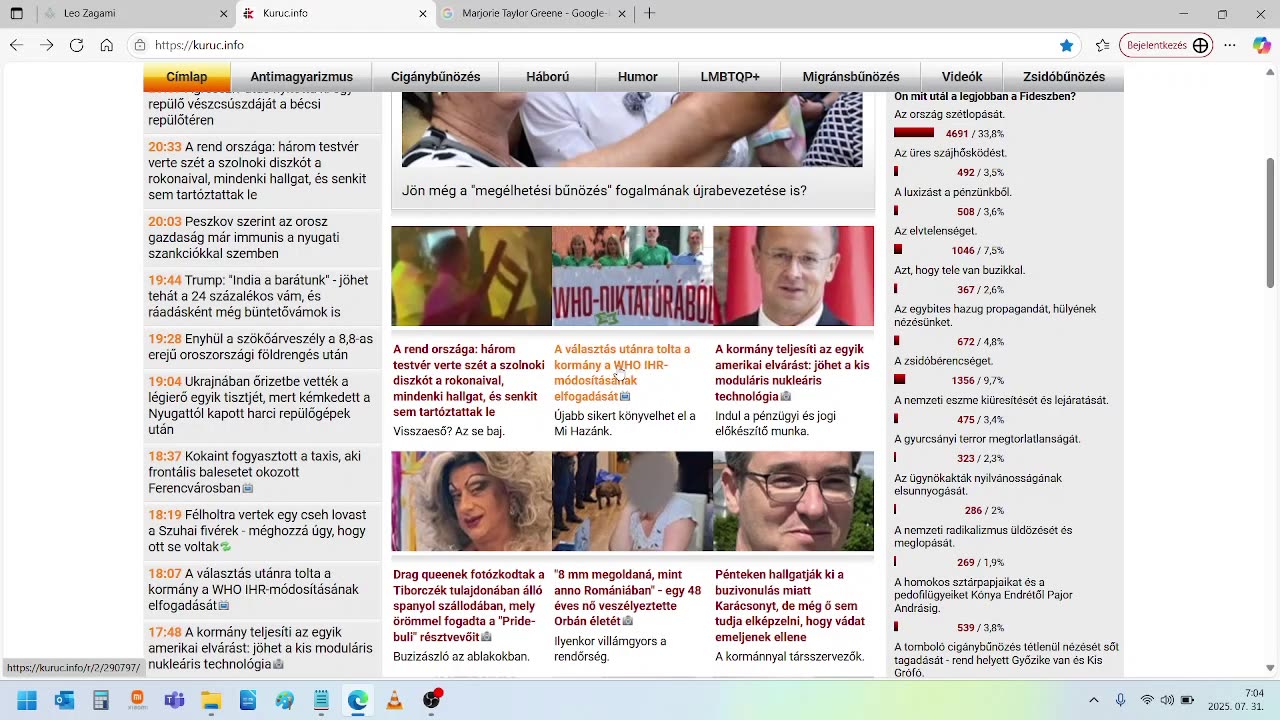Select poll option 'Az elvtelenséget.'
This screenshot has width=1280, height=720.
coord(935,231)
